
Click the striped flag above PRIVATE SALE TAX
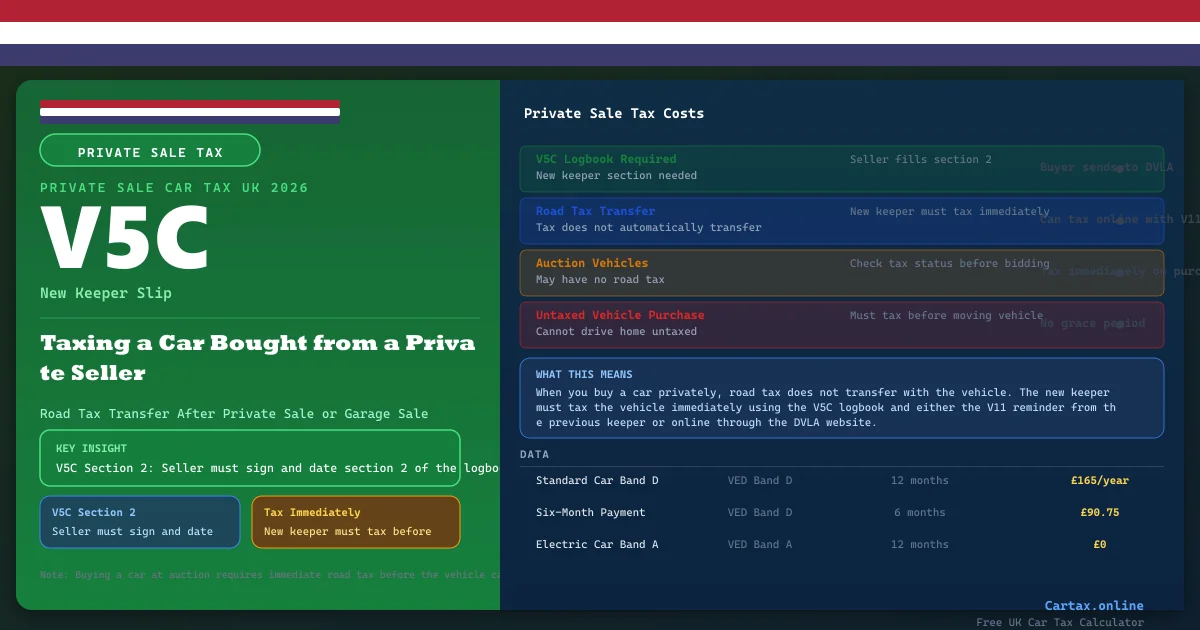(x=190, y=111)
